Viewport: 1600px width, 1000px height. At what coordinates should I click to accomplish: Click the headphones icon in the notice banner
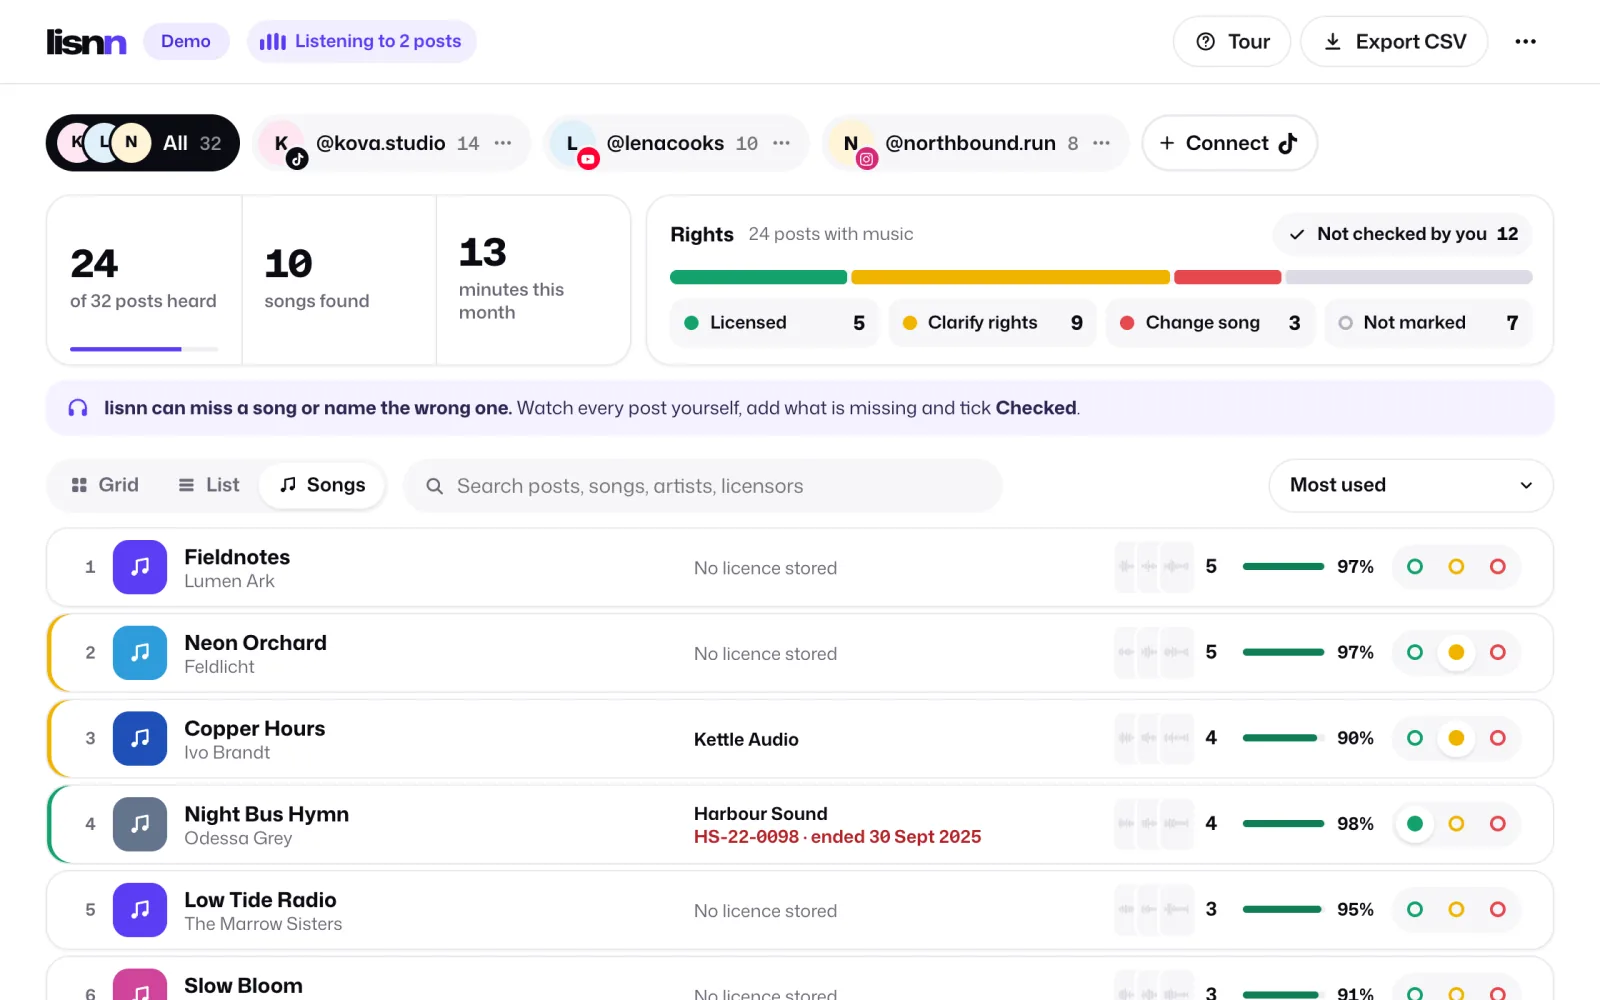[x=78, y=408]
